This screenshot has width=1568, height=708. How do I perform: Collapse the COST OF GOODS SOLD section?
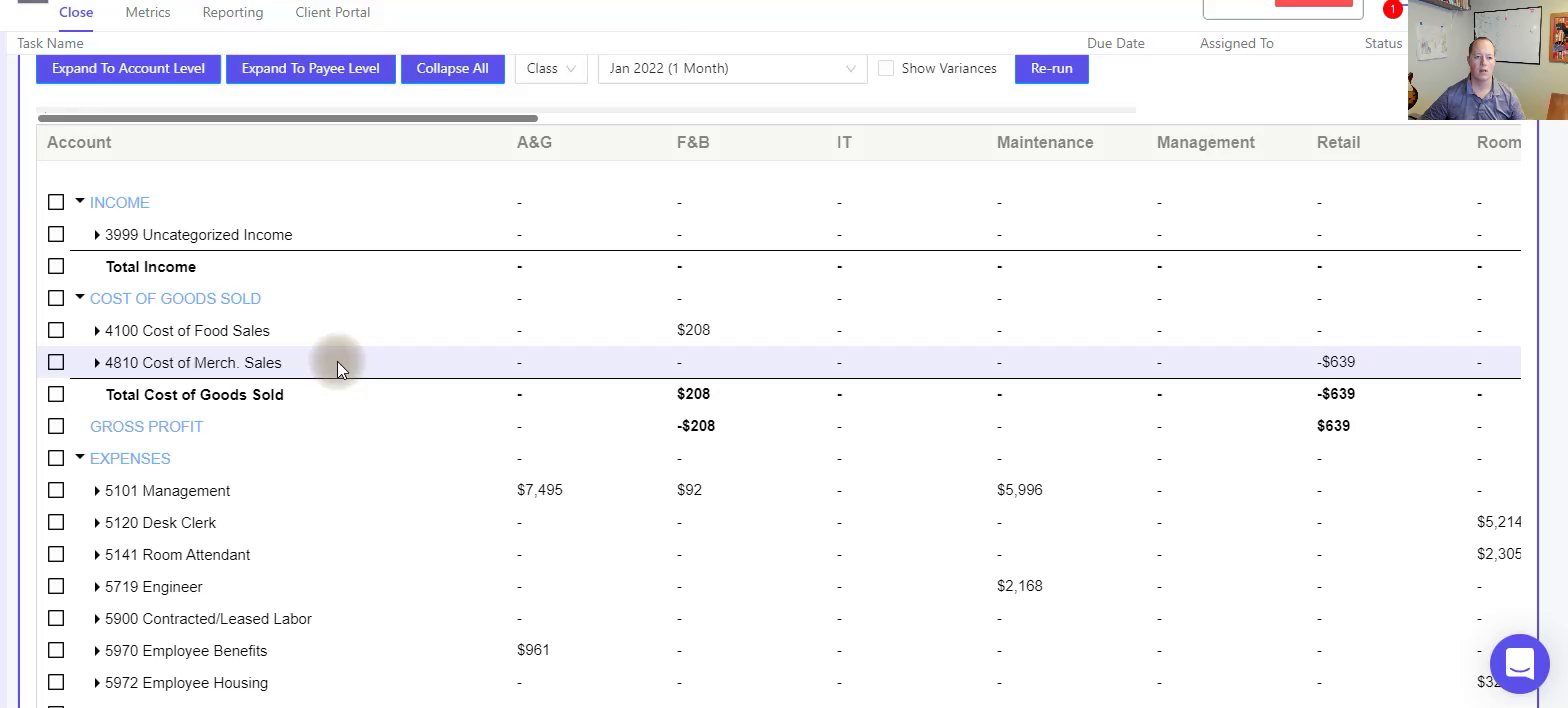click(80, 298)
